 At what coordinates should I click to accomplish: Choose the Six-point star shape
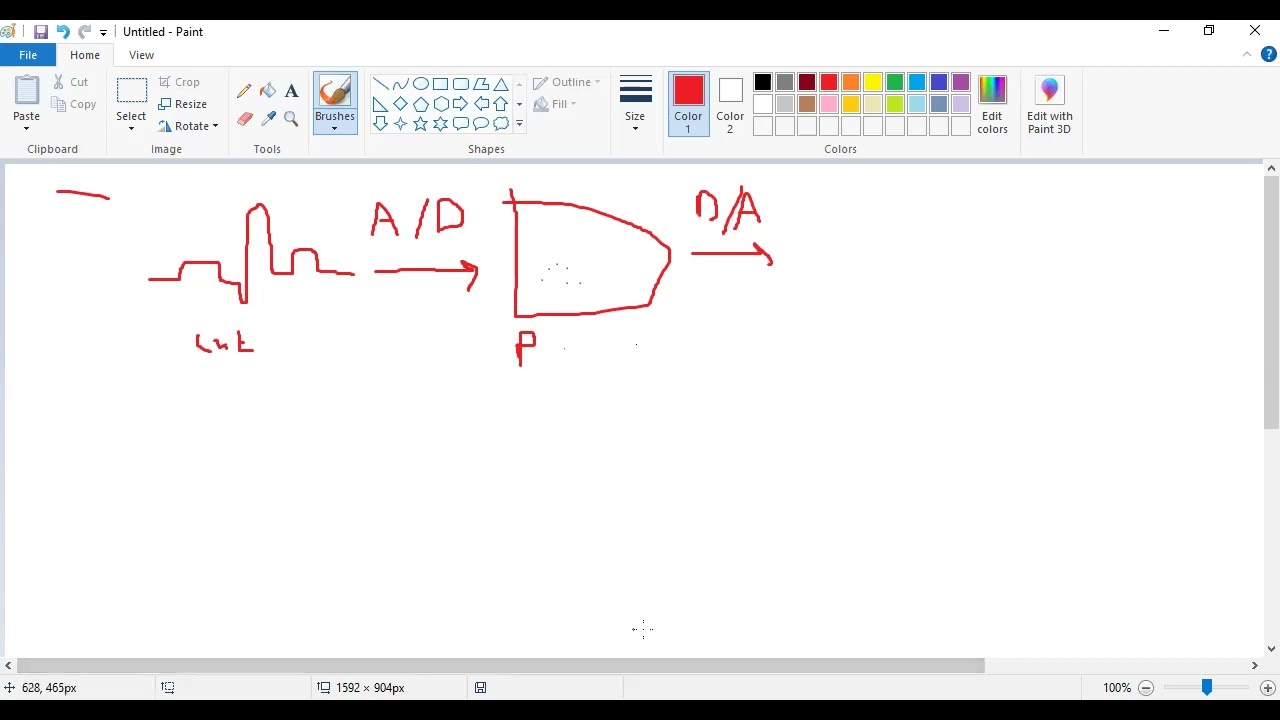(440, 124)
